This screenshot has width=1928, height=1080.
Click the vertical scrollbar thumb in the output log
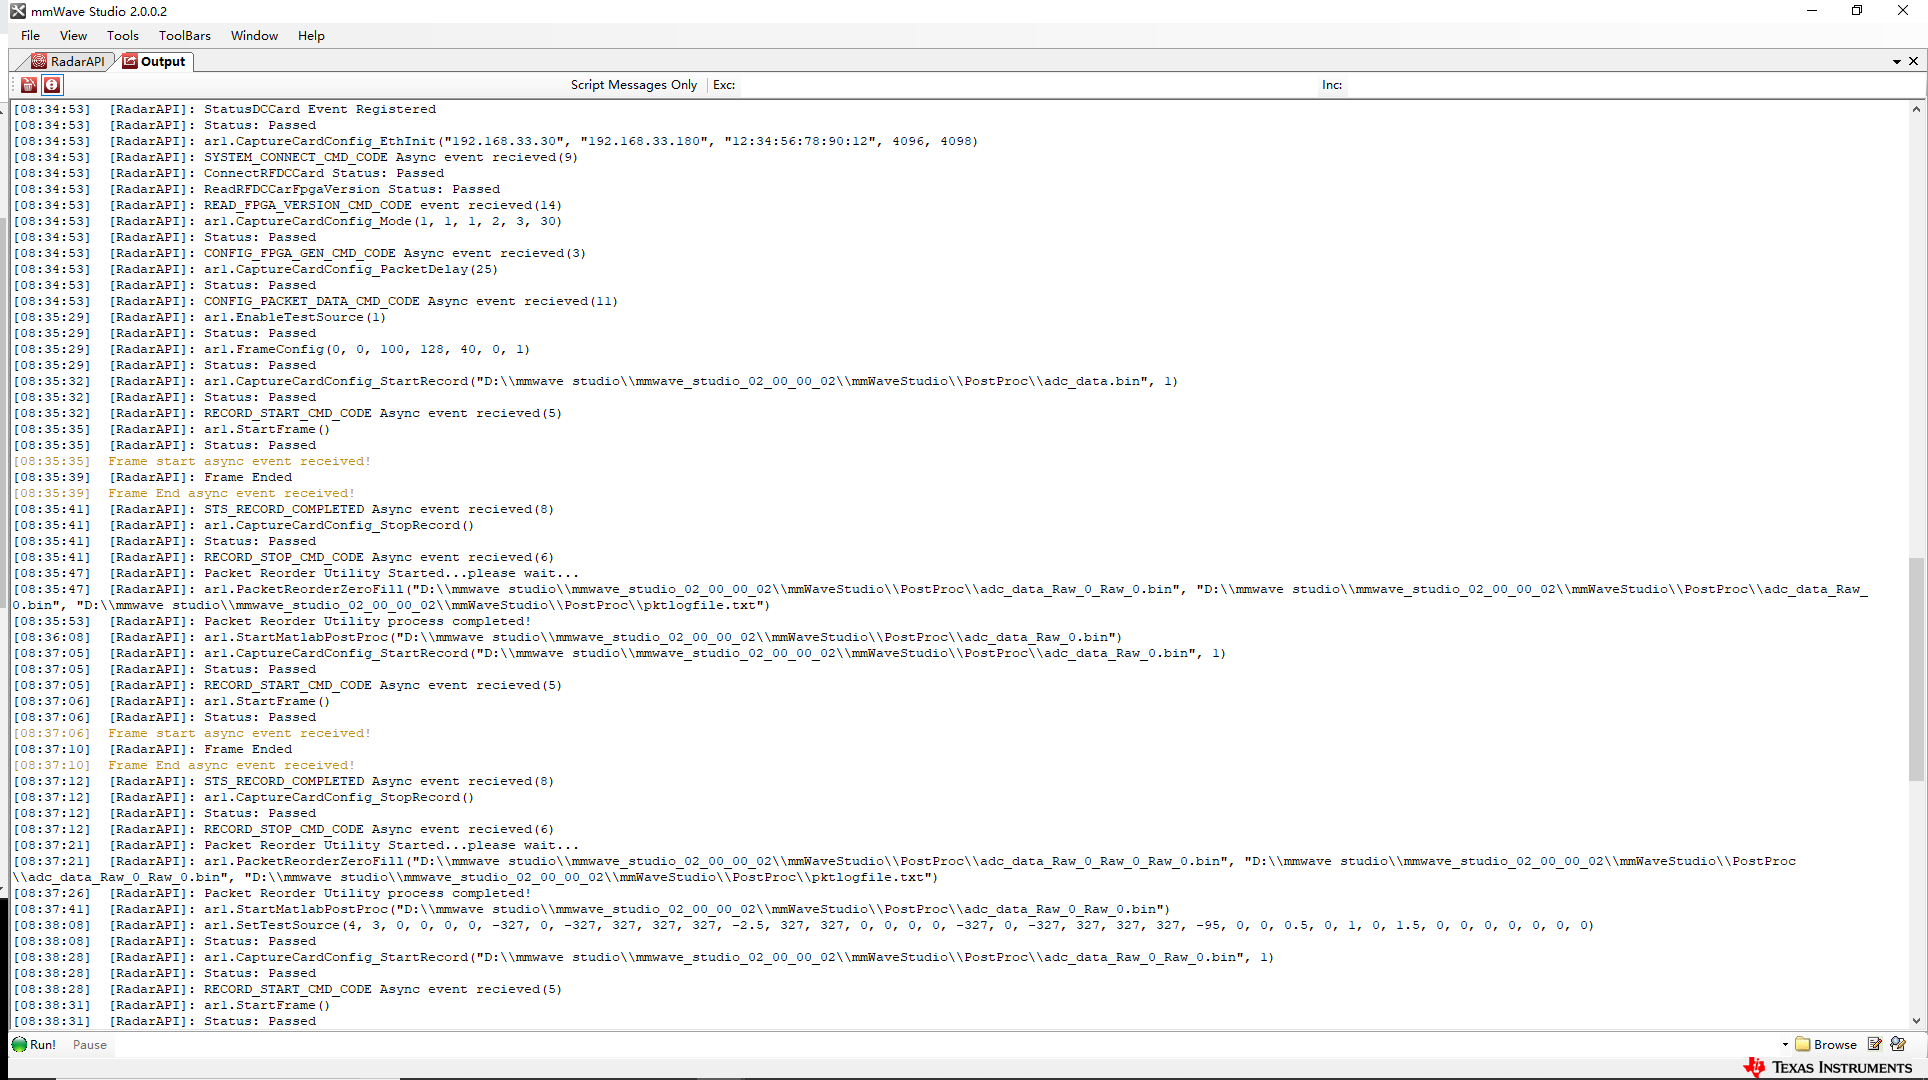pyautogui.click(x=1916, y=668)
